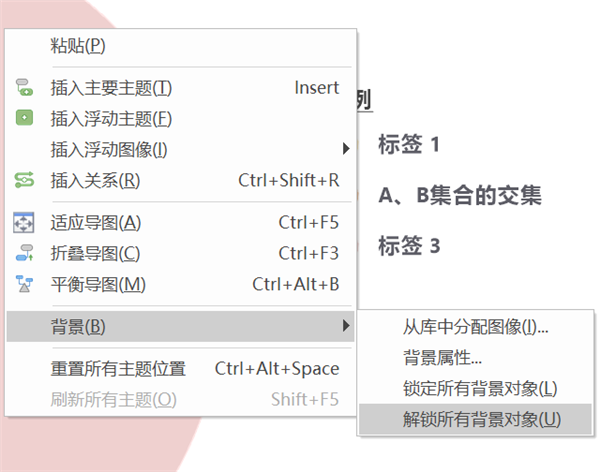The height and width of the screenshot is (472, 600).
Task: Choose 插入主要主题(T) menu entry
Action: 180,88
